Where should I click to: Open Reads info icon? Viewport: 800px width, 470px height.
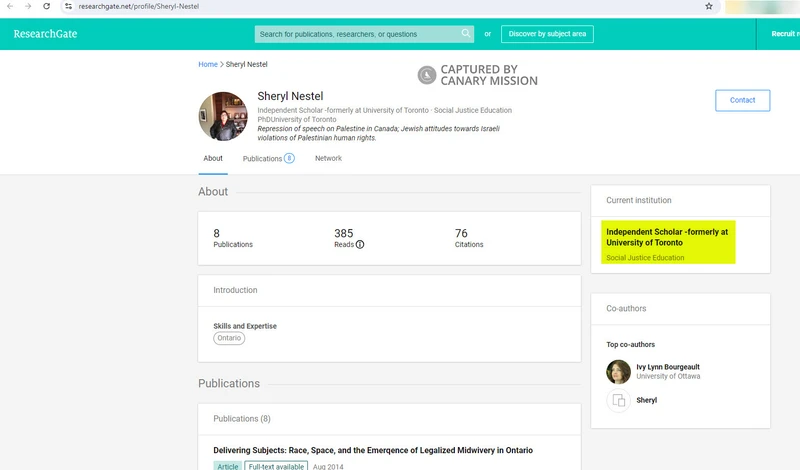(360, 244)
